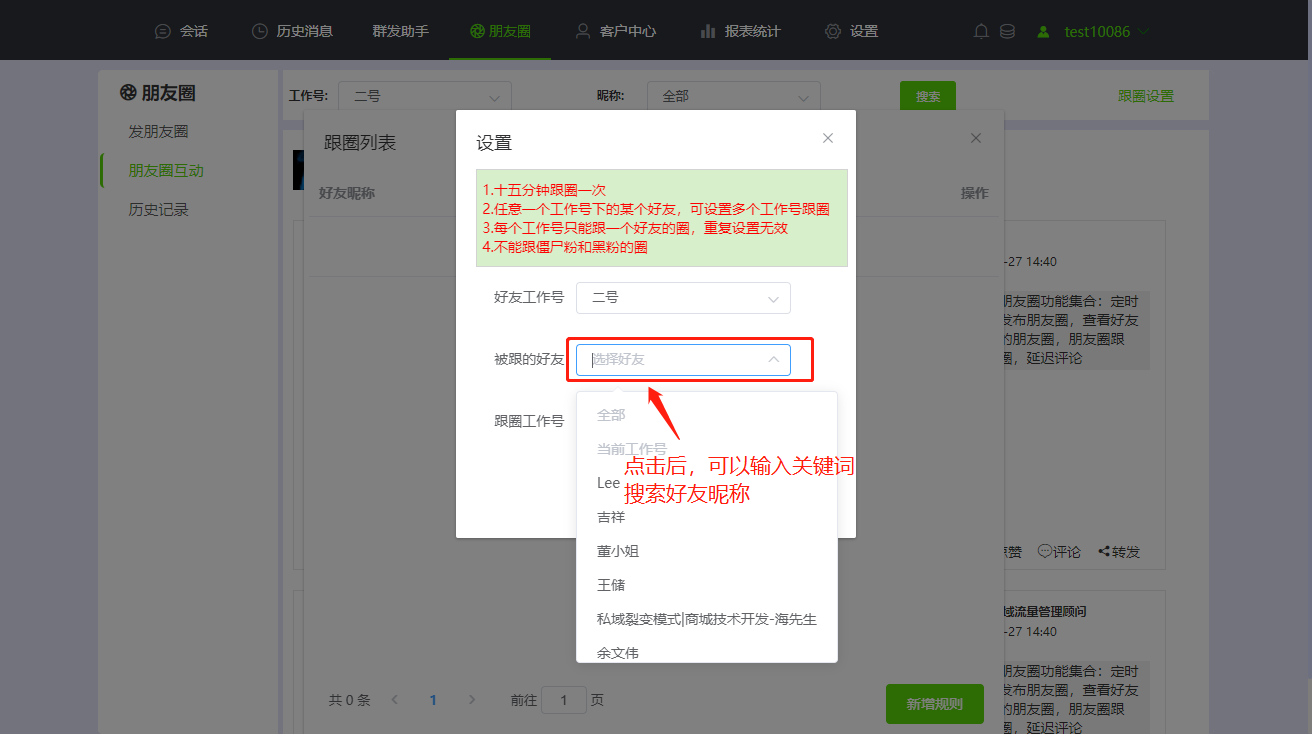This screenshot has width=1312, height=734.
Task: Click the 新增规则 button
Action: coord(934,704)
